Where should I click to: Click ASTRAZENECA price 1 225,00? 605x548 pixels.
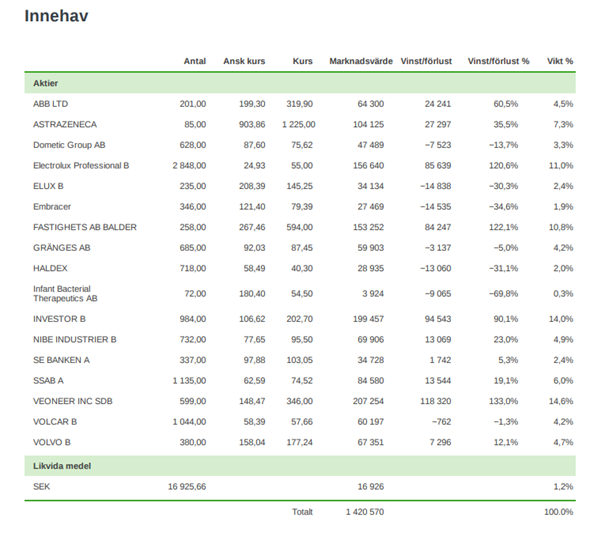(299, 125)
